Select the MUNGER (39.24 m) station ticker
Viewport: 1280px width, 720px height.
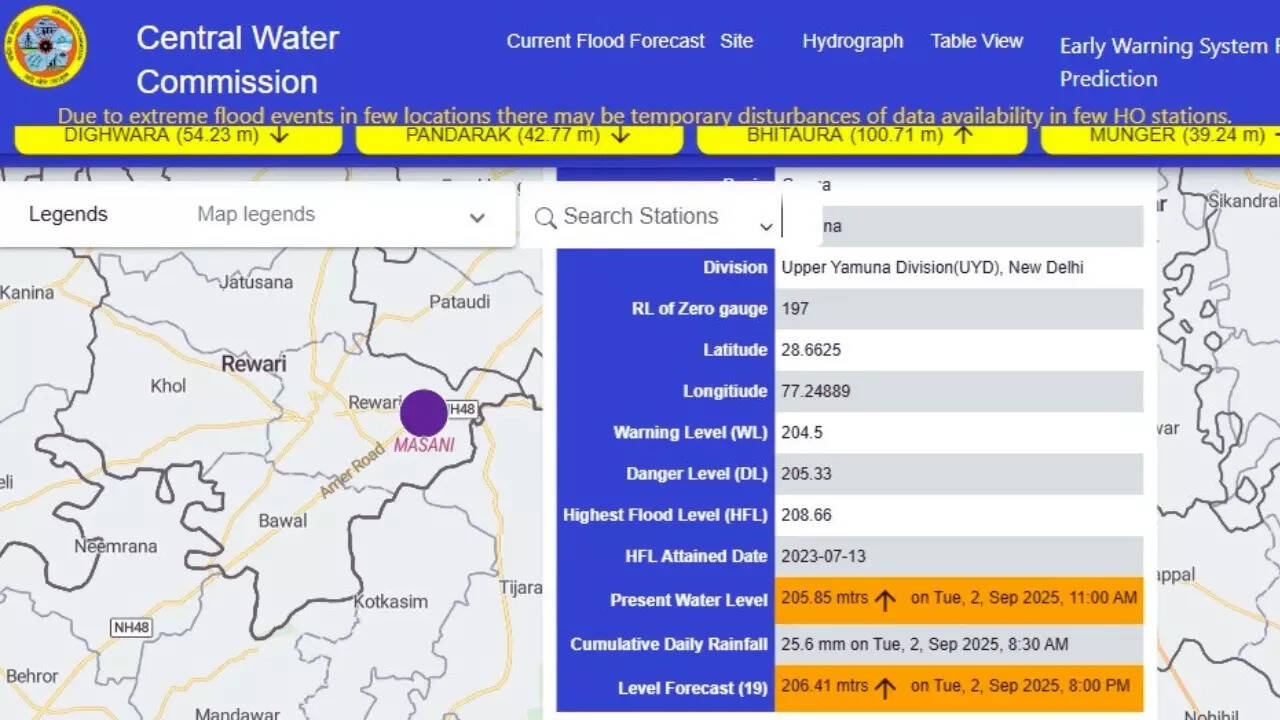1160,136
